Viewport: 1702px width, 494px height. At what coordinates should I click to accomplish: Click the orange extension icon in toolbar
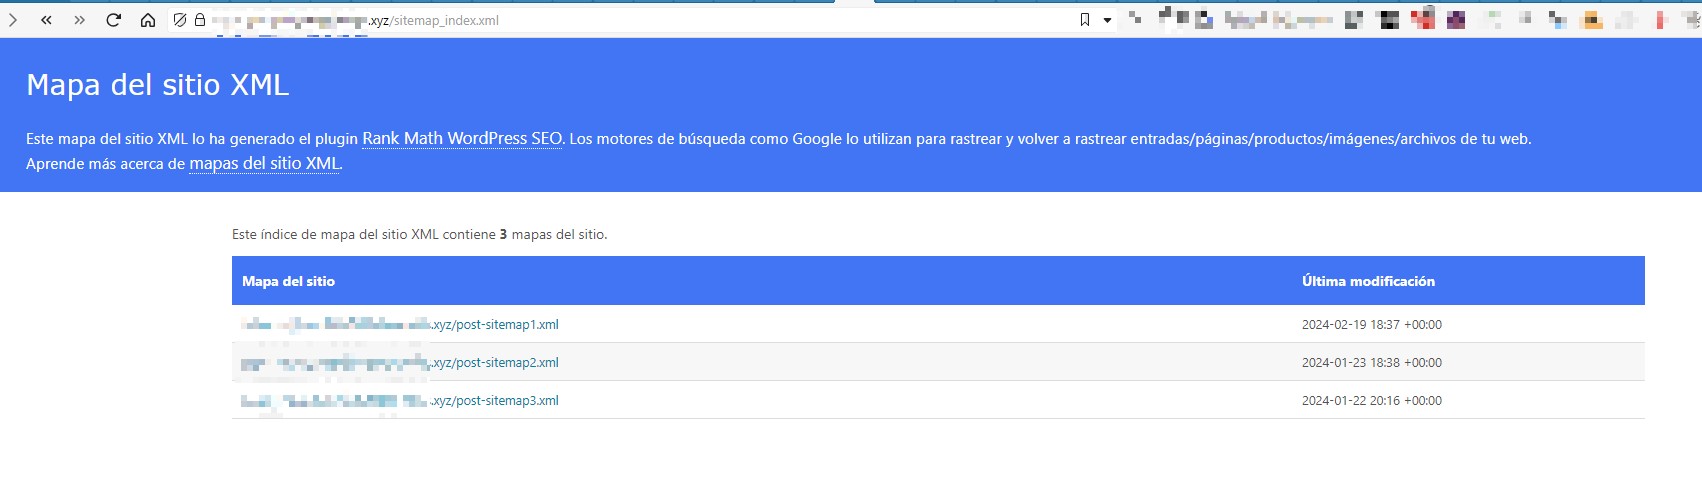(x=1592, y=20)
